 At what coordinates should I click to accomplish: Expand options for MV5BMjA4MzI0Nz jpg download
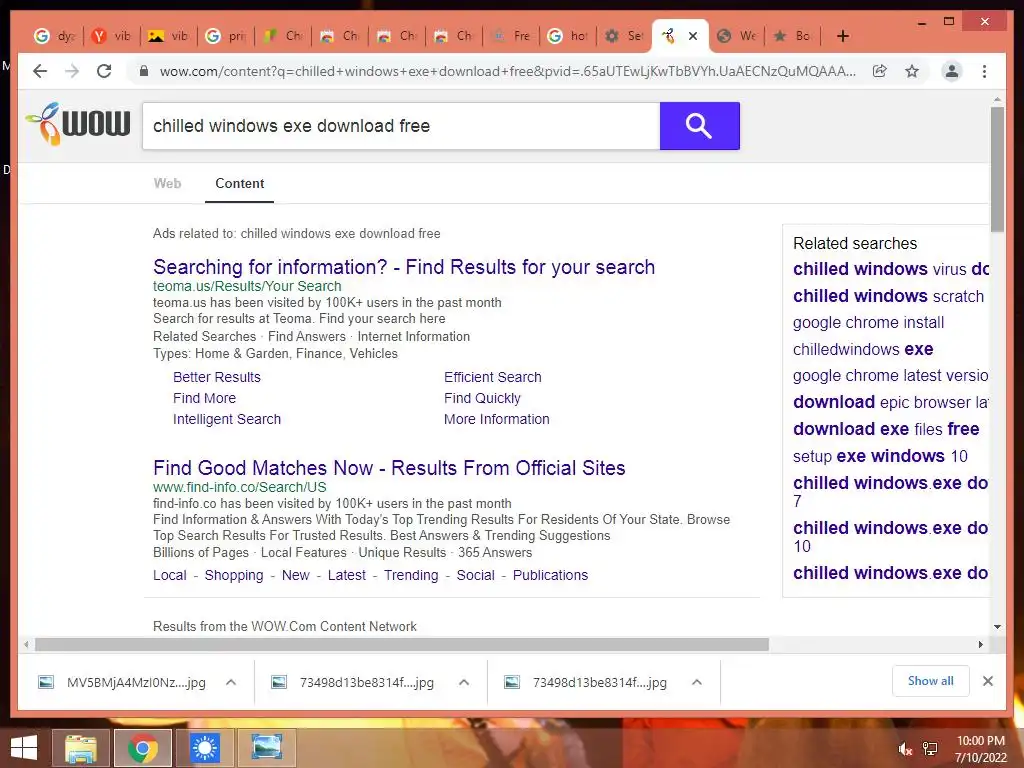231,682
